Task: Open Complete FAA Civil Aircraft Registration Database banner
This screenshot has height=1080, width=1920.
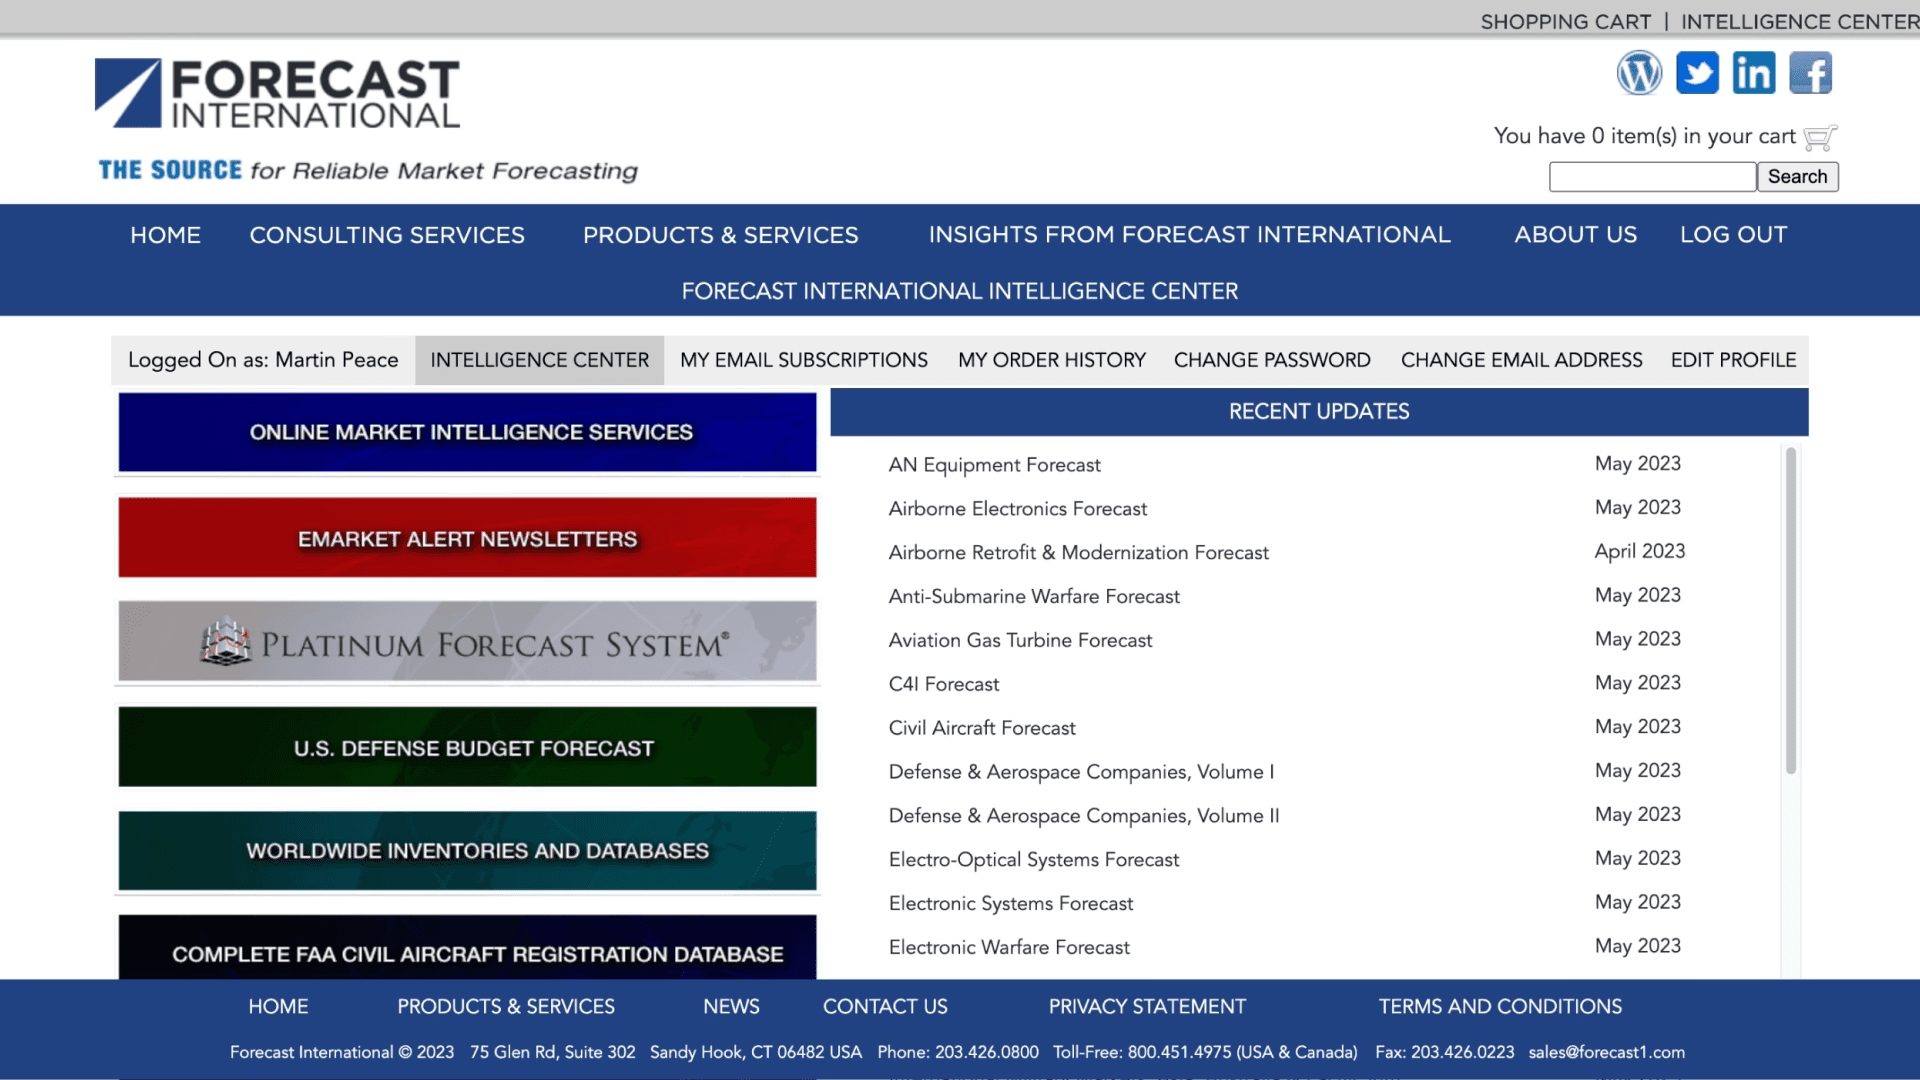Action: (467, 948)
